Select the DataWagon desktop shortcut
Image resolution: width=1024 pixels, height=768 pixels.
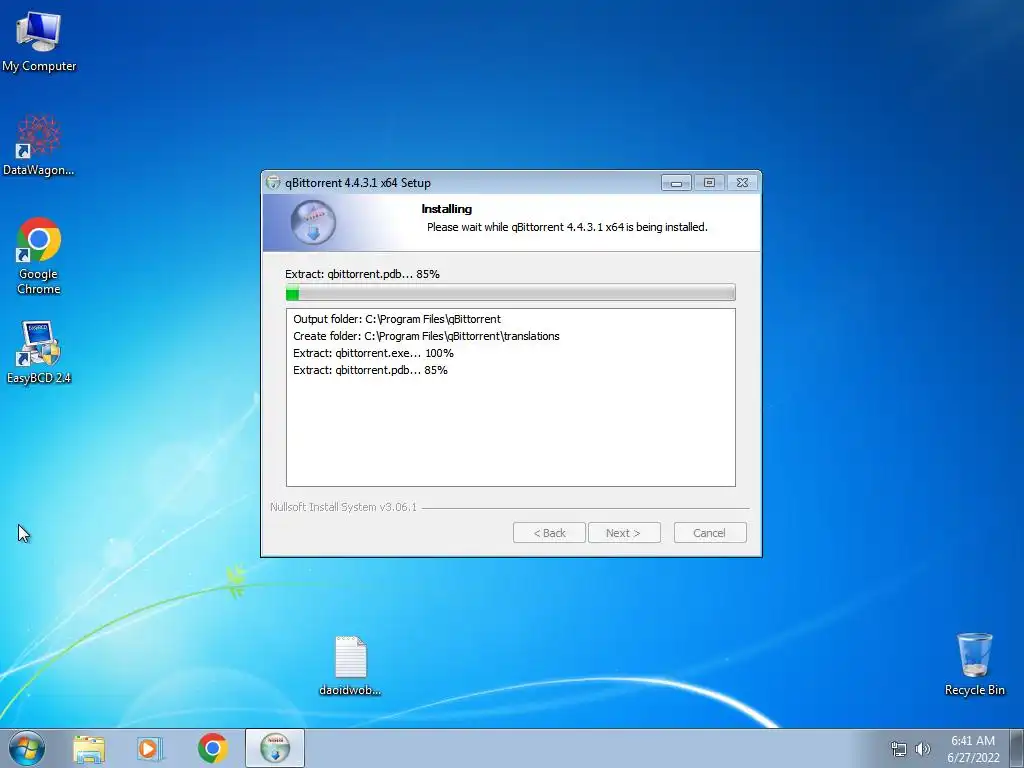pyautogui.click(x=39, y=145)
